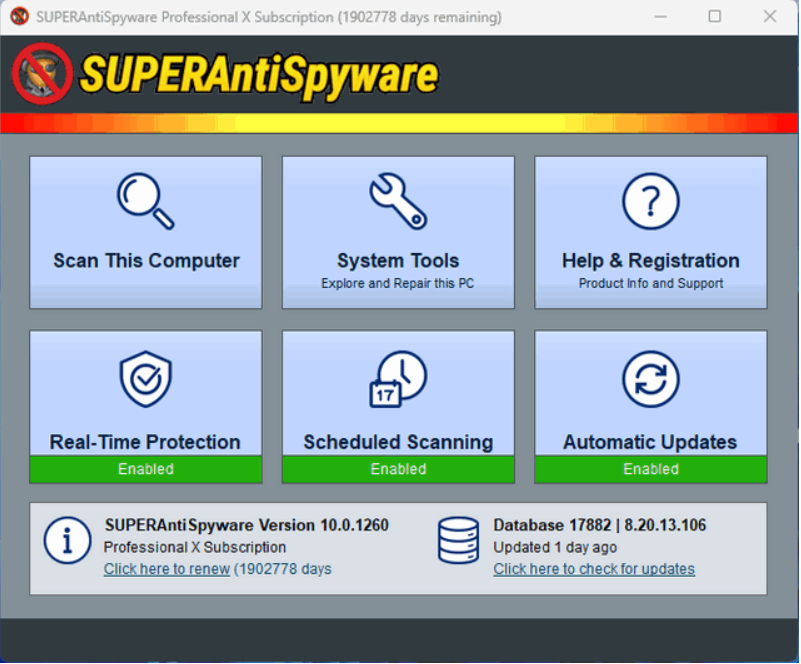Click 'Product Info and Support' subtitle

(650, 283)
